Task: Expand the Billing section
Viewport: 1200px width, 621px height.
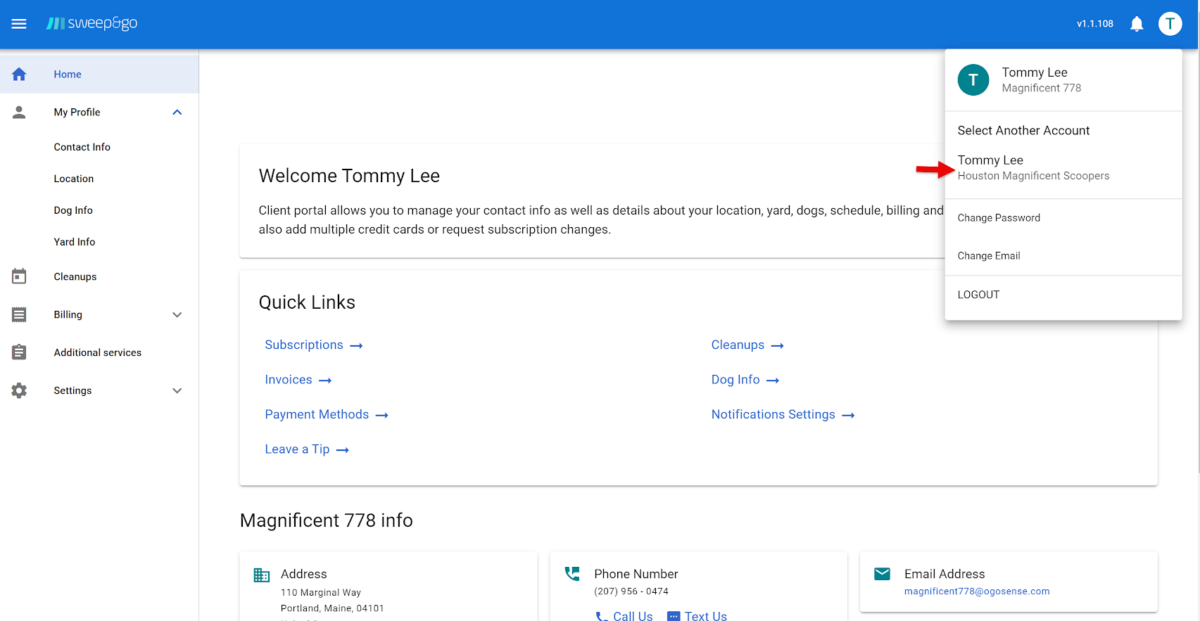Action: [x=176, y=313]
